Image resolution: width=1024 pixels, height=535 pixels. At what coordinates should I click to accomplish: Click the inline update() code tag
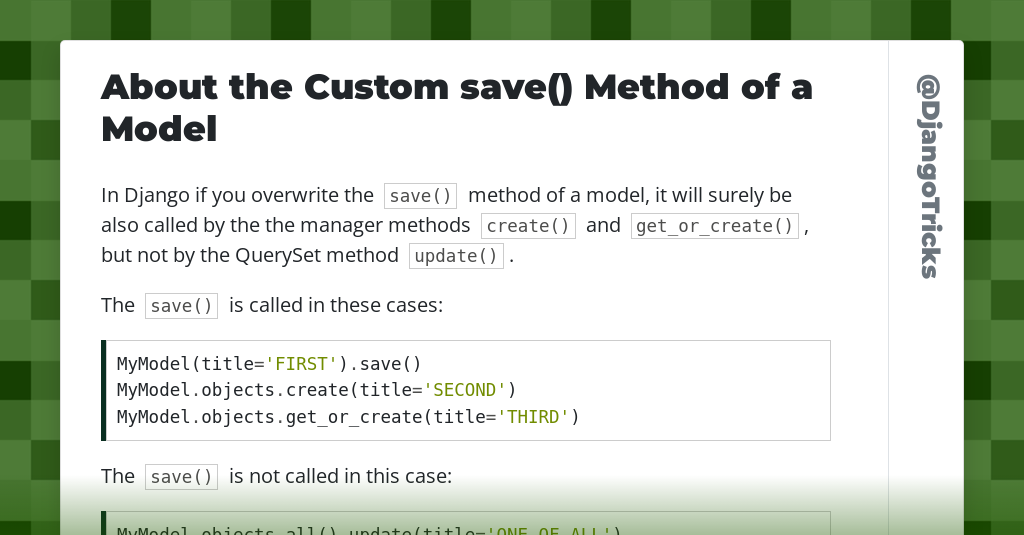456,256
